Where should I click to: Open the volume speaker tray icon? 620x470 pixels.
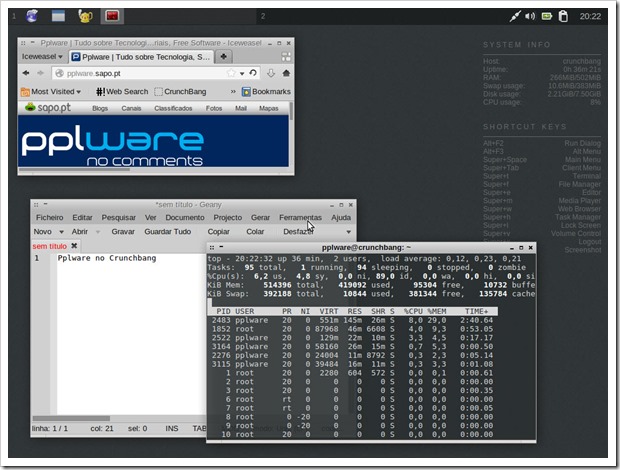point(530,16)
